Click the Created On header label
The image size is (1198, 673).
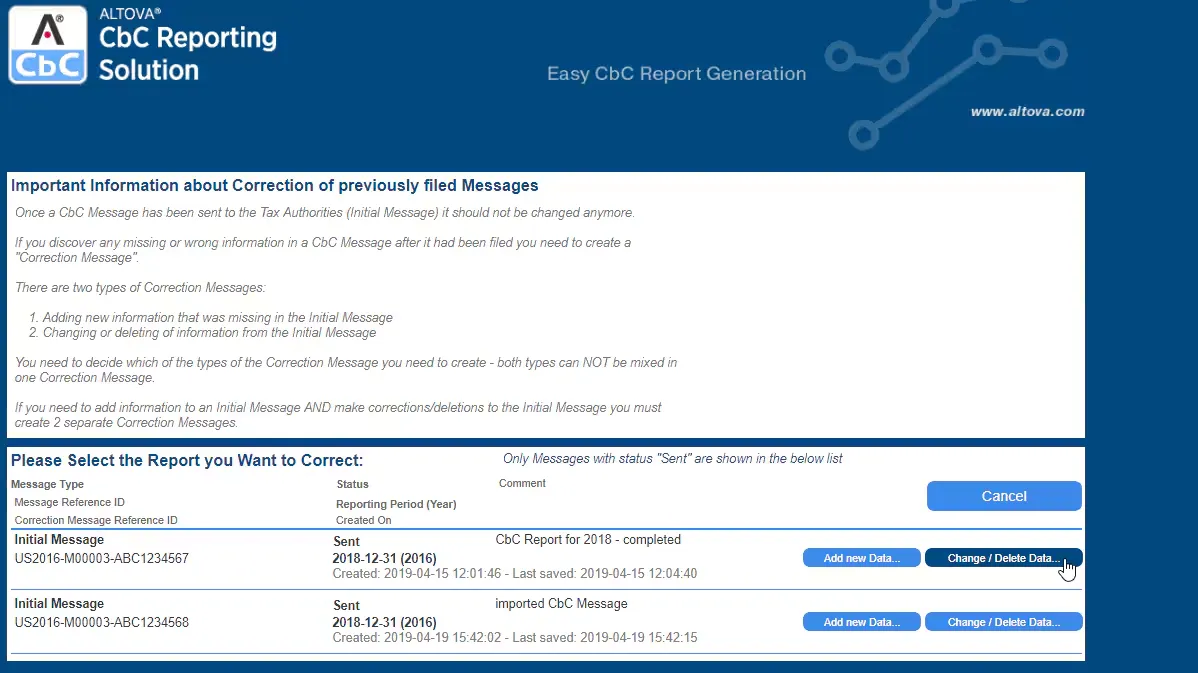coord(364,520)
